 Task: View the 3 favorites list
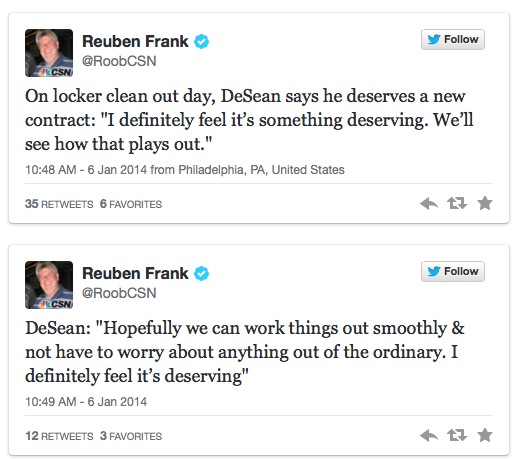[131, 436]
